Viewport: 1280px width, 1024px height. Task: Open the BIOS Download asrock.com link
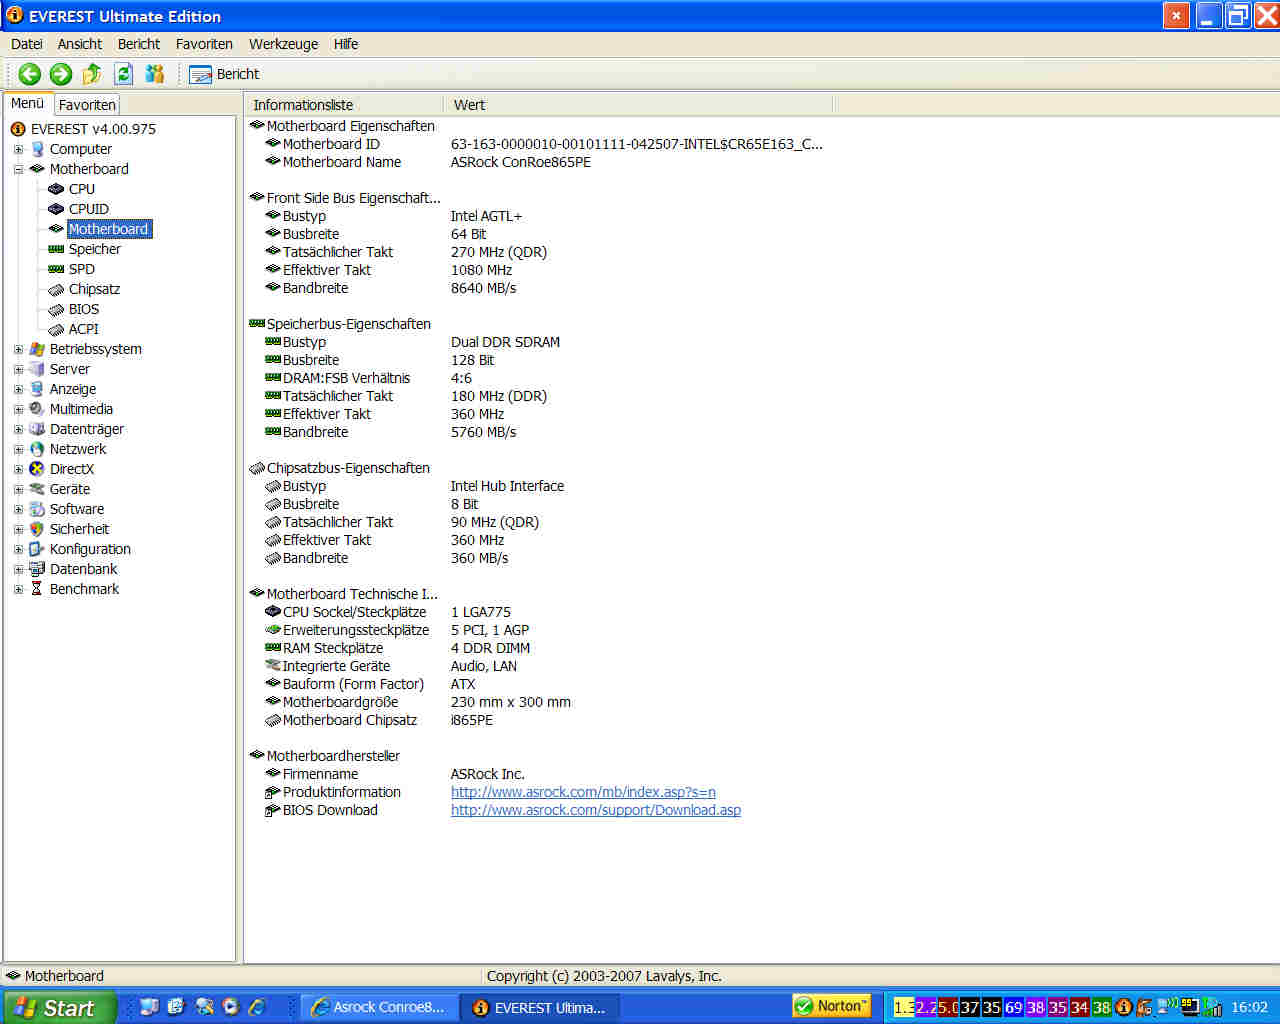click(596, 810)
